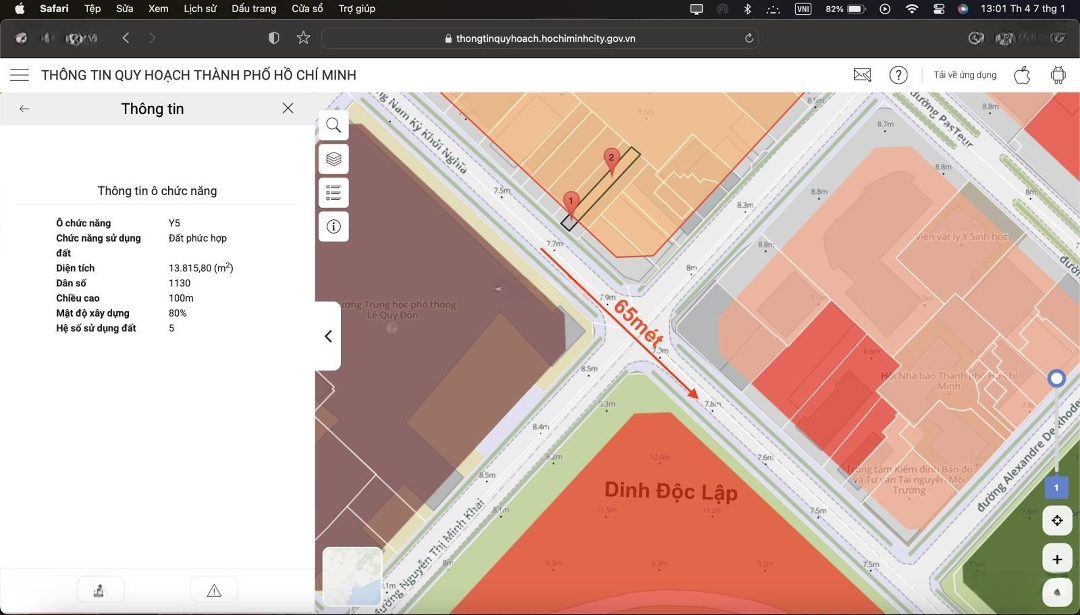
Task: Click the map opacity slider handle
Action: [x=1056, y=379]
